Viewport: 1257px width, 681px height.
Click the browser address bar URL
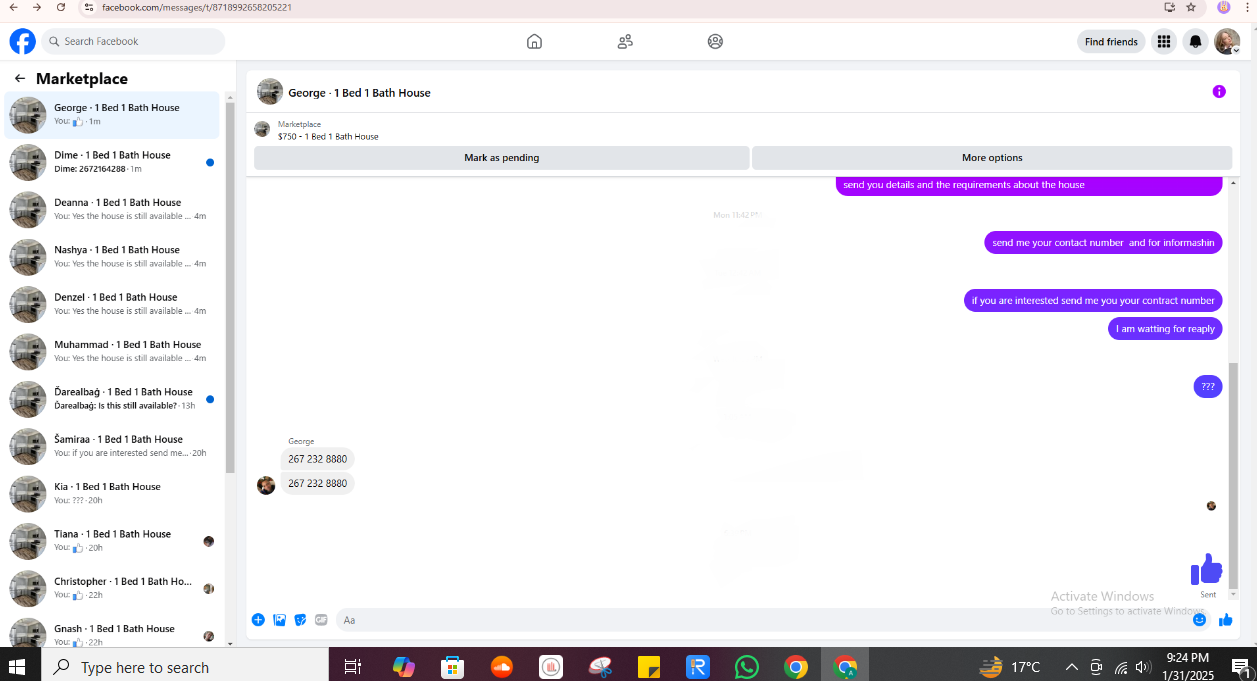(198, 7)
